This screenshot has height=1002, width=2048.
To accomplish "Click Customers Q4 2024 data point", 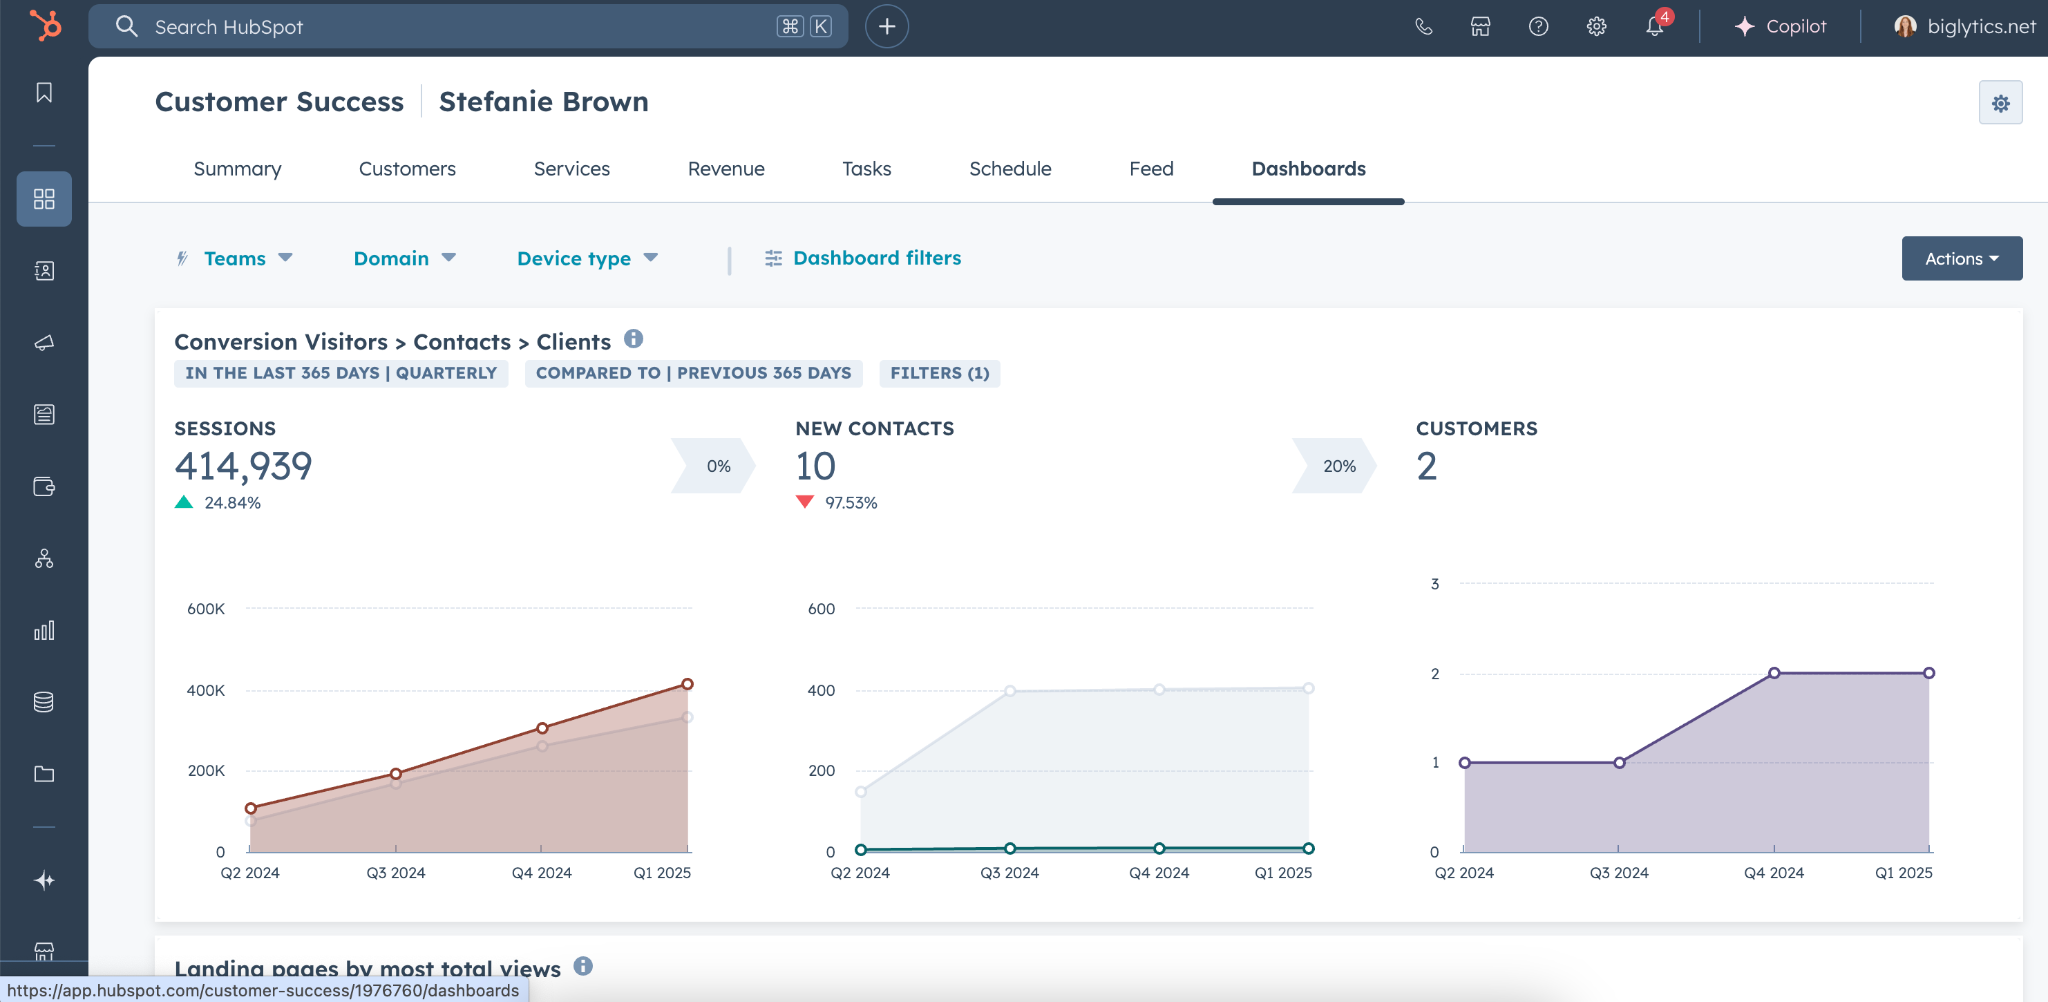I will click(1774, 673).
